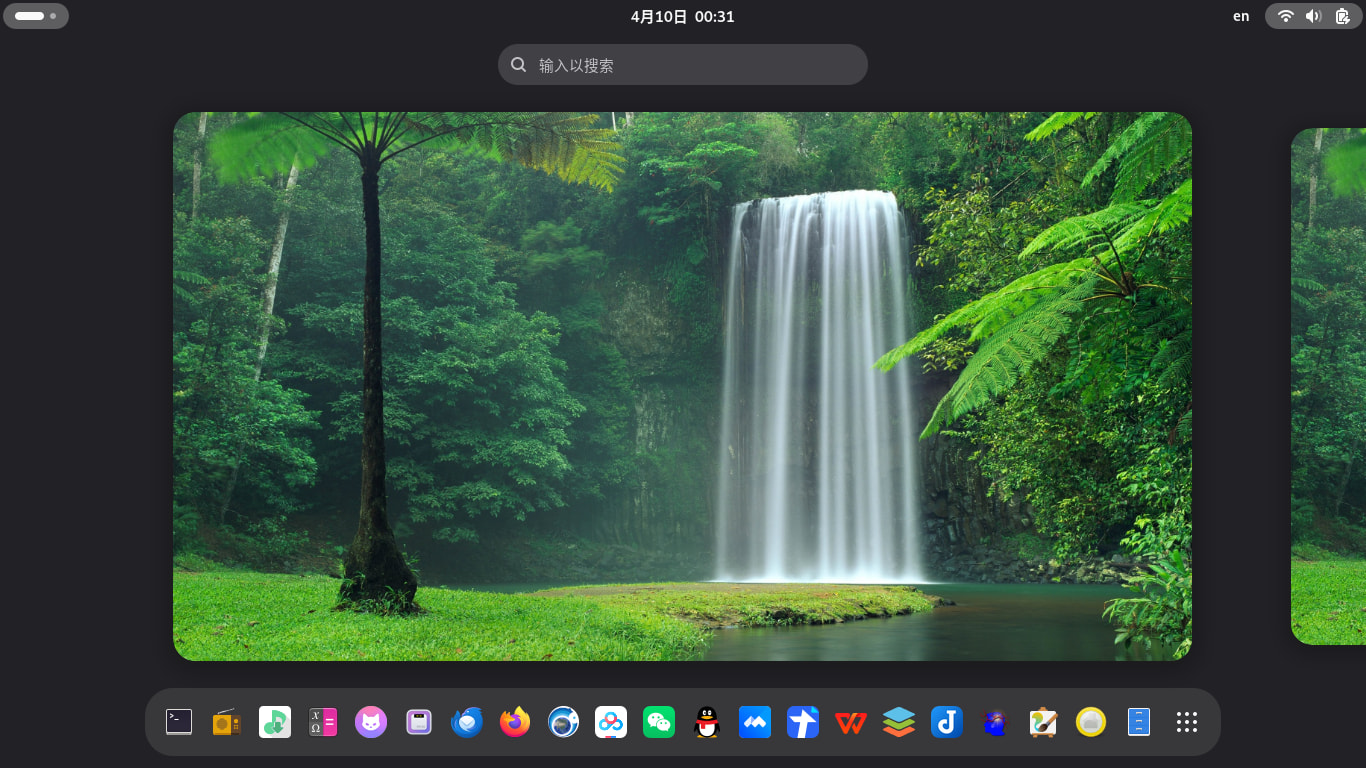Launch the characters and symbols app
1366x768 pixels.
point(323,722)
